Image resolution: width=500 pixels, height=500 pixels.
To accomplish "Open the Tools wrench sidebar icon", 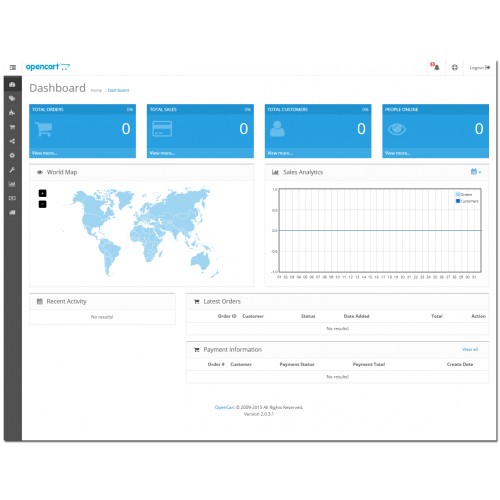I will [12, 170].
